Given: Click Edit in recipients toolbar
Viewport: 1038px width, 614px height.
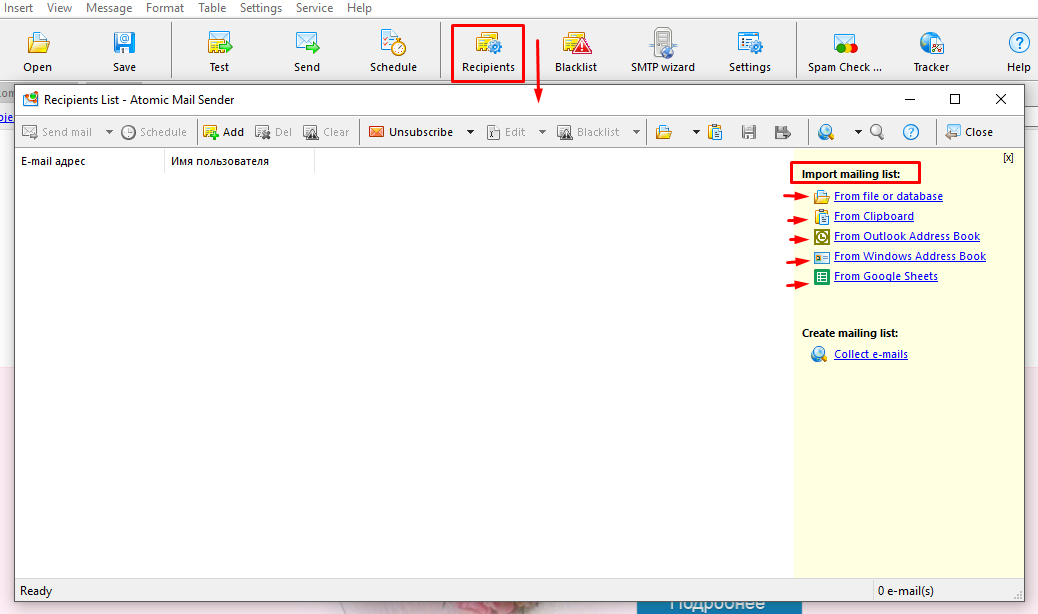Looking at the screenshot, I should (x=506, y=132).
